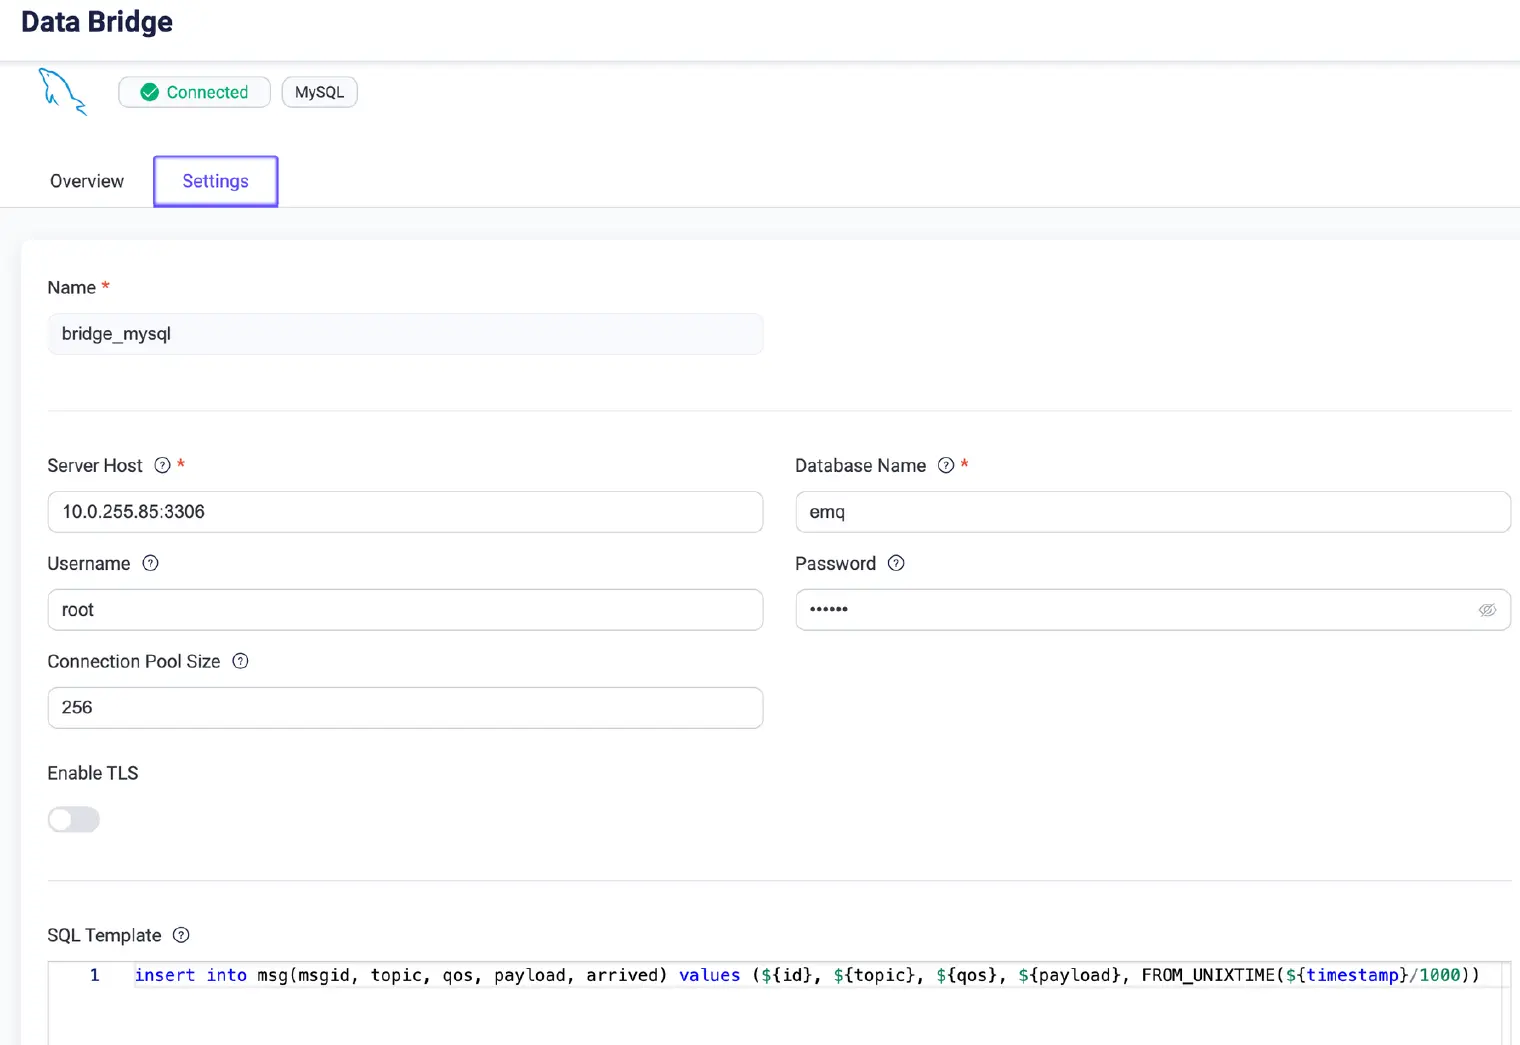The height and width of the screenshot is (1045, 1520).
Task: Click the MySQL dolphin logo icon
Action: coord(63,92)
